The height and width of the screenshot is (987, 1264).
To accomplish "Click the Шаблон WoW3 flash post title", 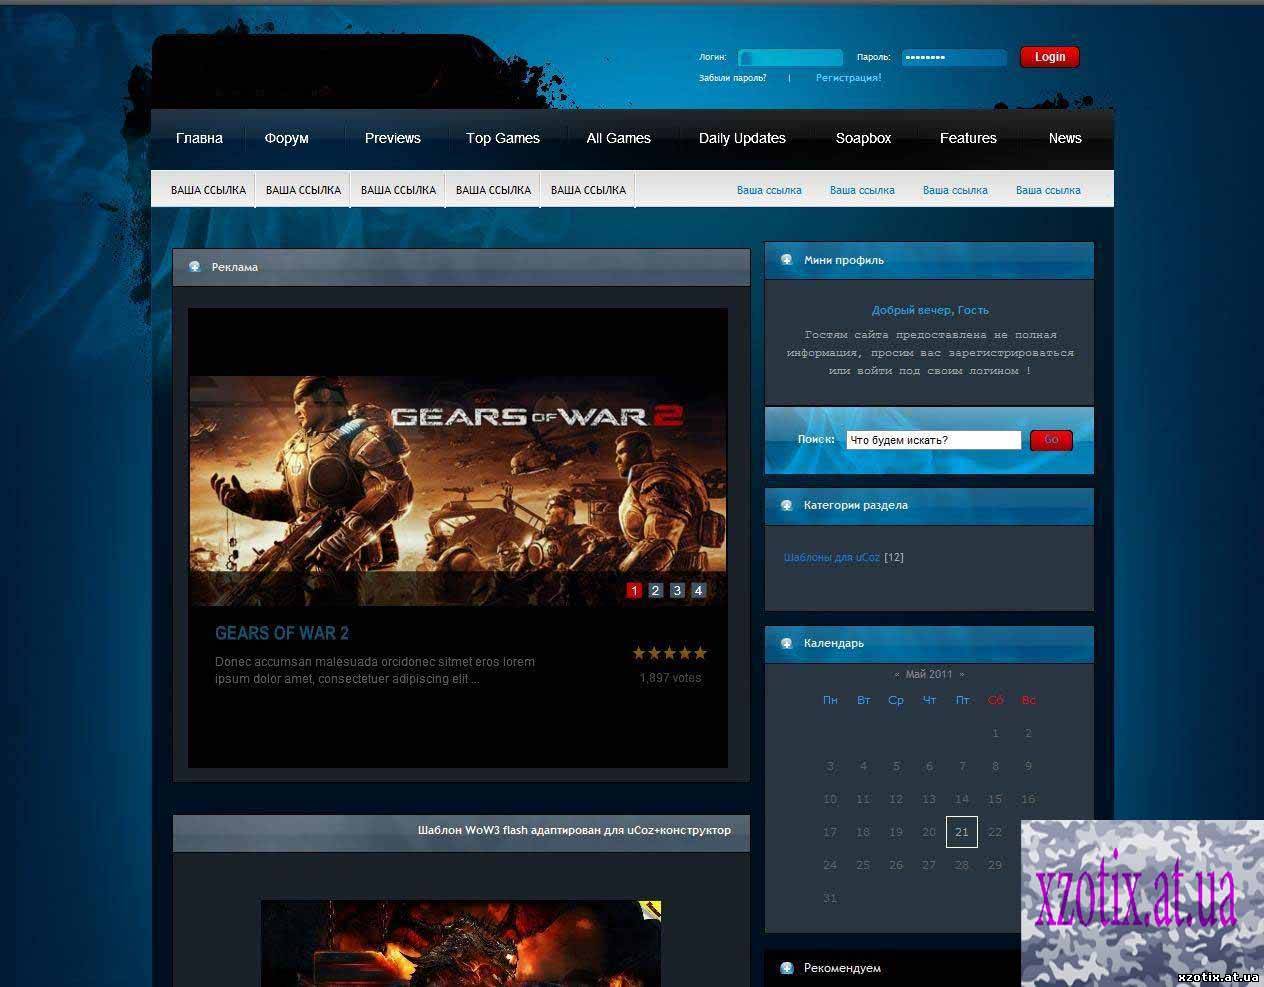I will pyautogui.click(x=574, y=830).
